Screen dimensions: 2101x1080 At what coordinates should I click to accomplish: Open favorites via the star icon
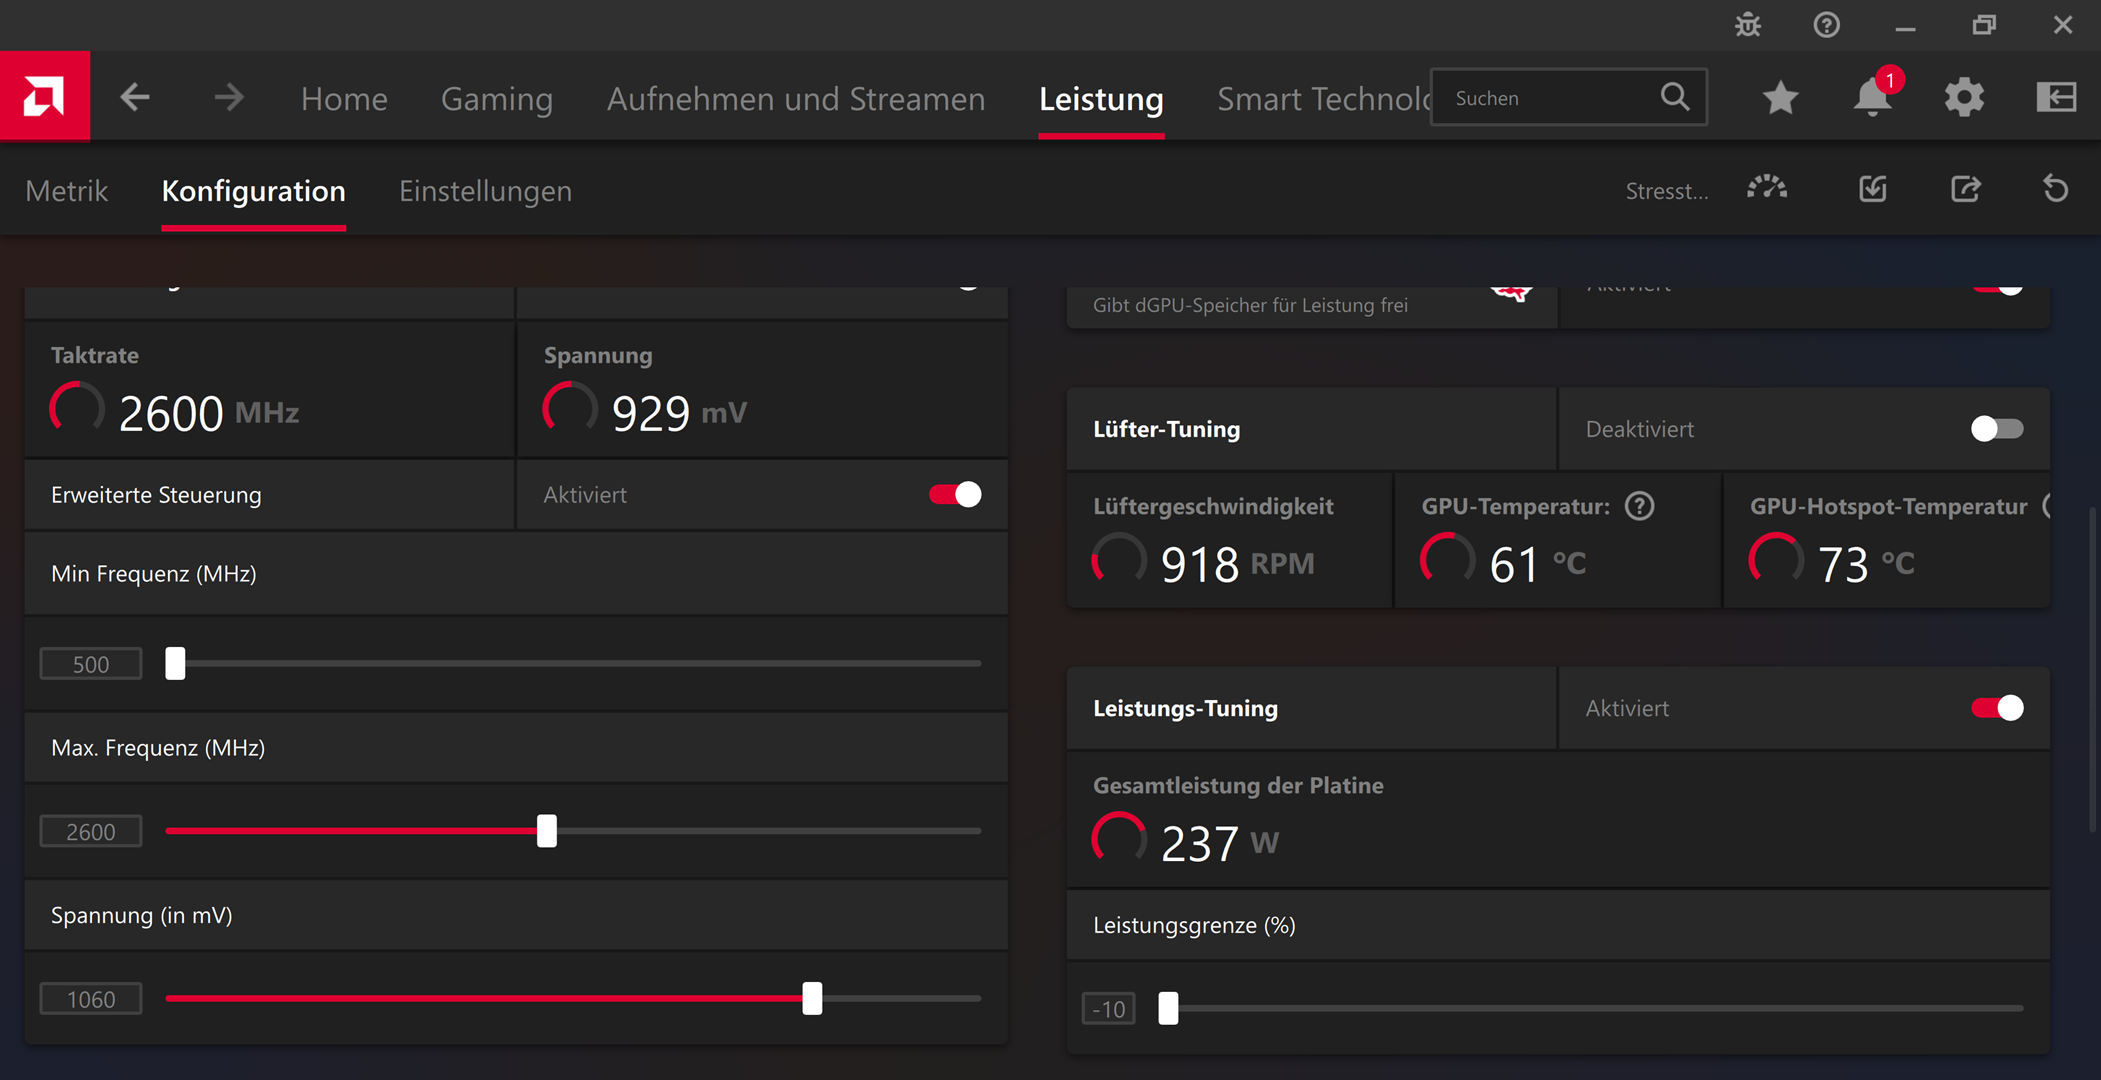(x=1780, y=97)
